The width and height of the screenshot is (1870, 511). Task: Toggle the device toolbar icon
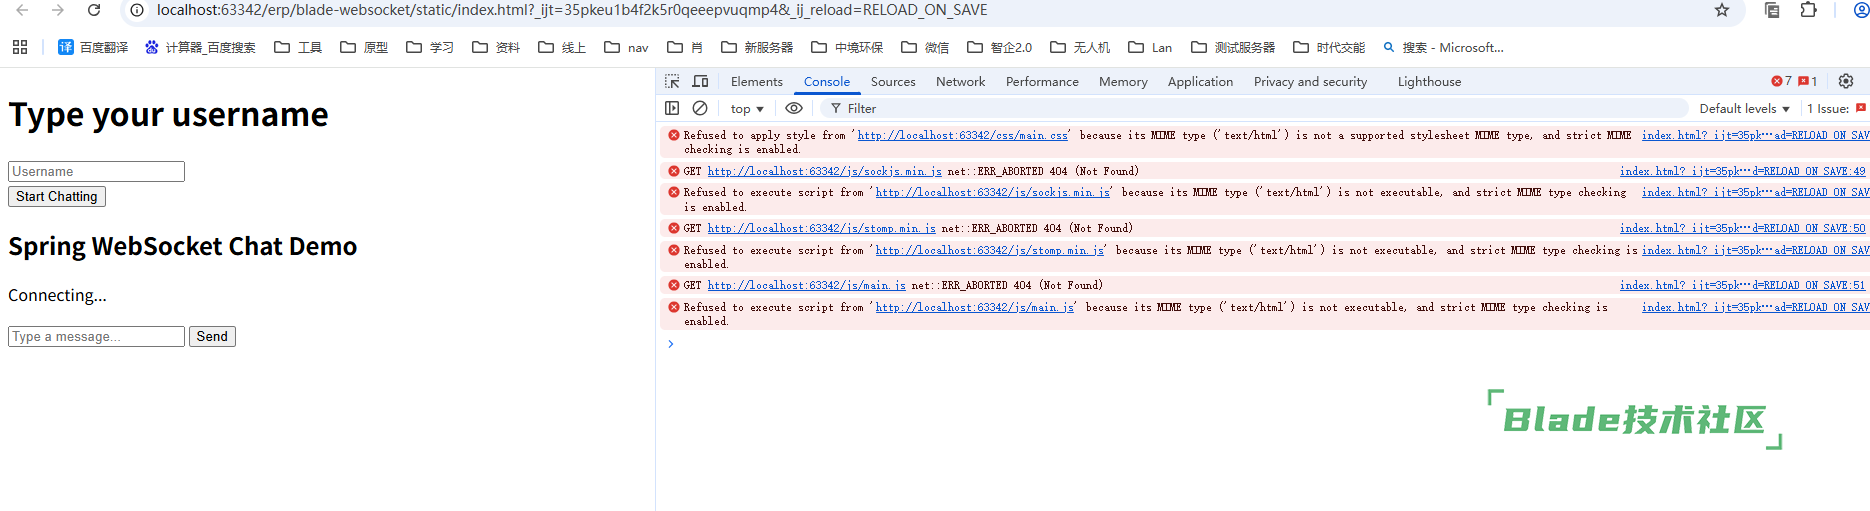(700, 81)
